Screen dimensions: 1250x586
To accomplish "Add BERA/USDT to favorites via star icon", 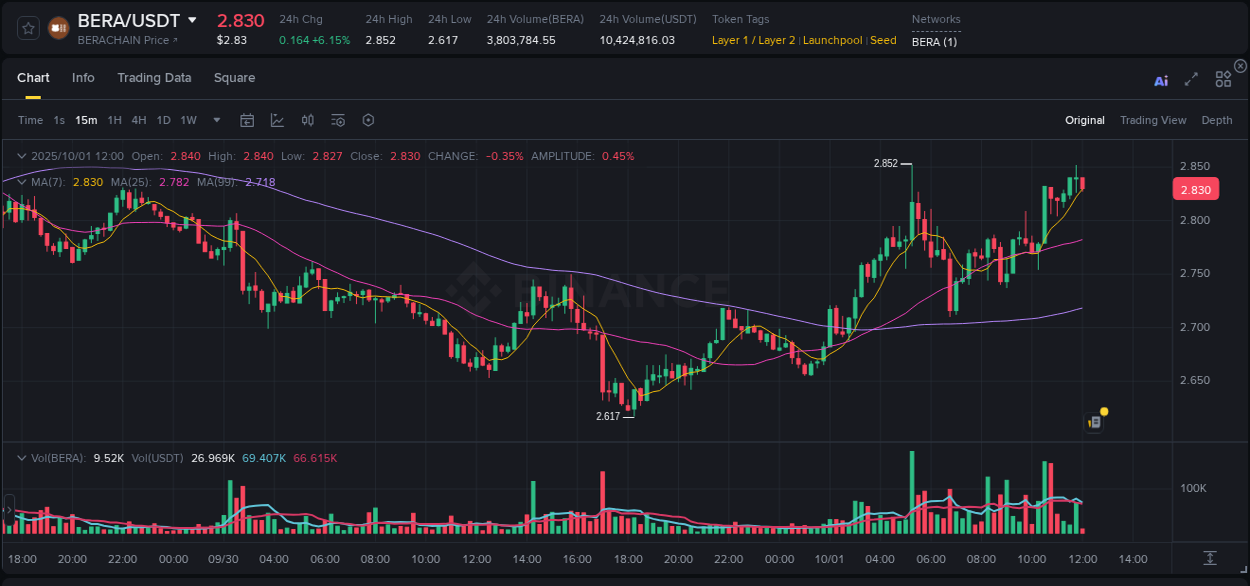I will click(x=27, y=28).
